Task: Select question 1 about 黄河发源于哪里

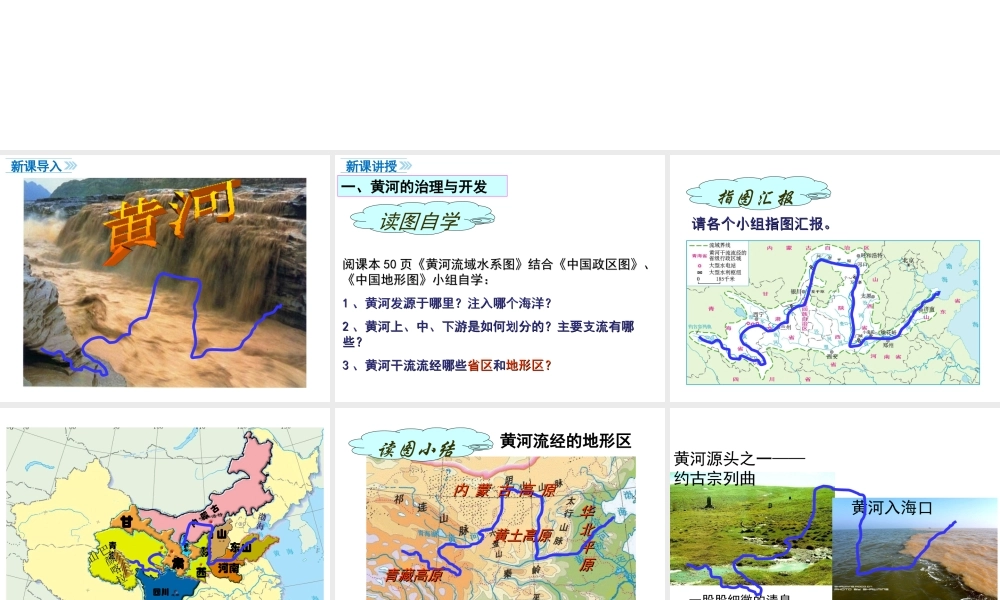Action: 447,304
